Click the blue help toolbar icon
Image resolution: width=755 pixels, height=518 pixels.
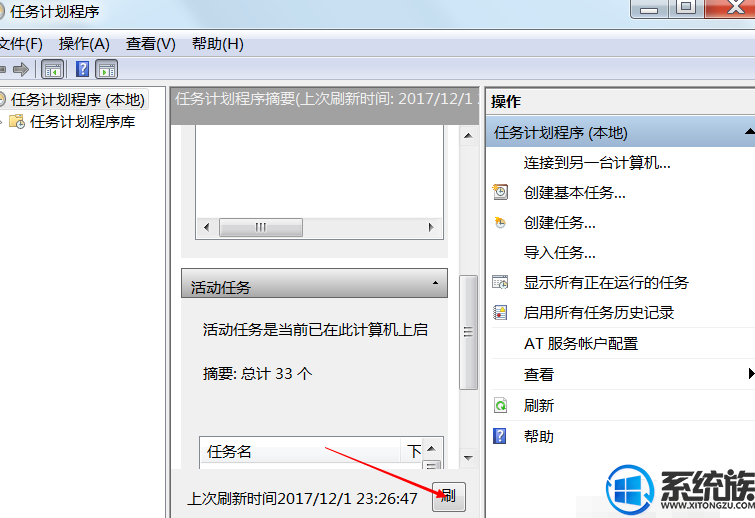tap(82, 69)
